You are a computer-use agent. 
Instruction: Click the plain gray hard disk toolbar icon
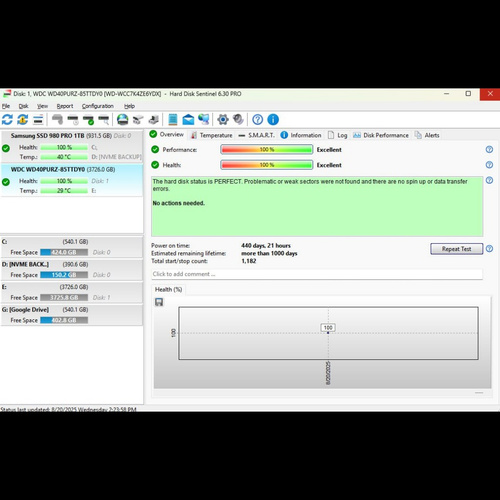pos(58,119)
